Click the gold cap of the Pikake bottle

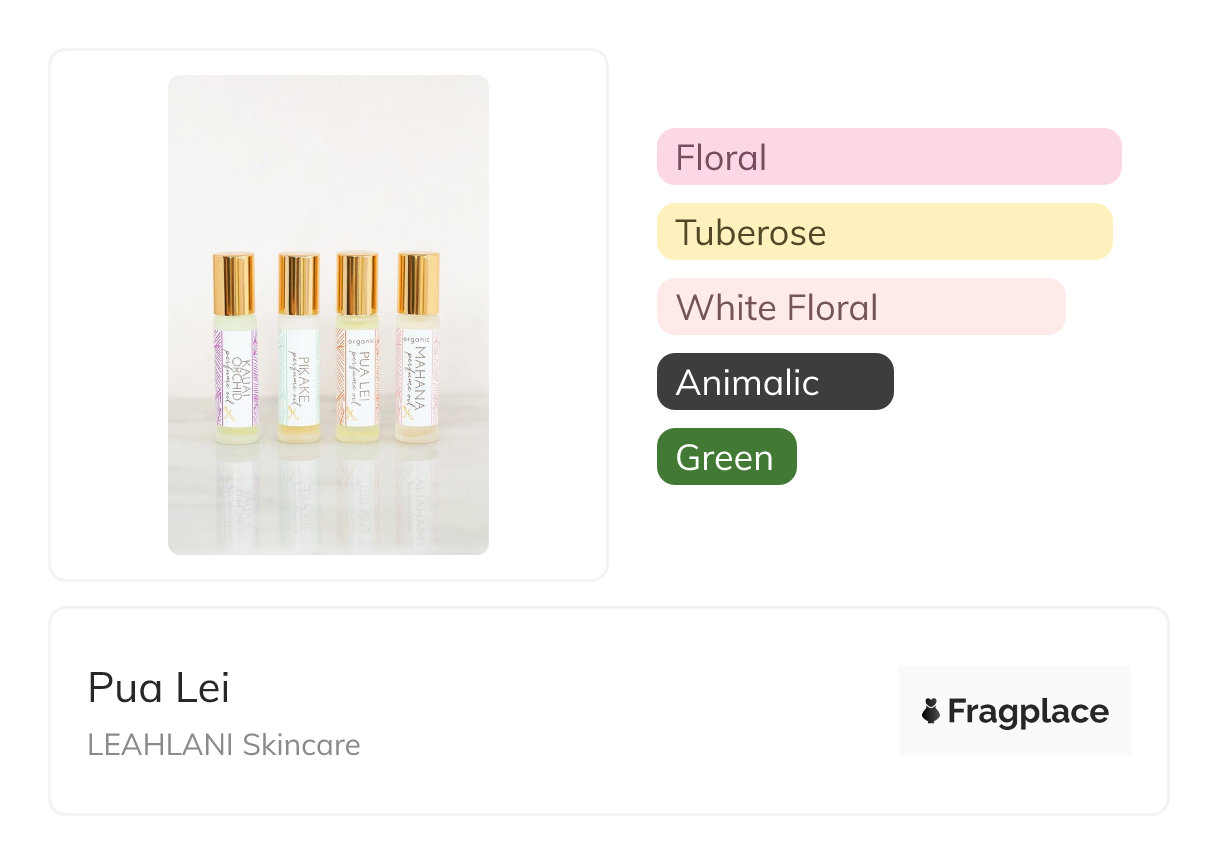point(298,284)
